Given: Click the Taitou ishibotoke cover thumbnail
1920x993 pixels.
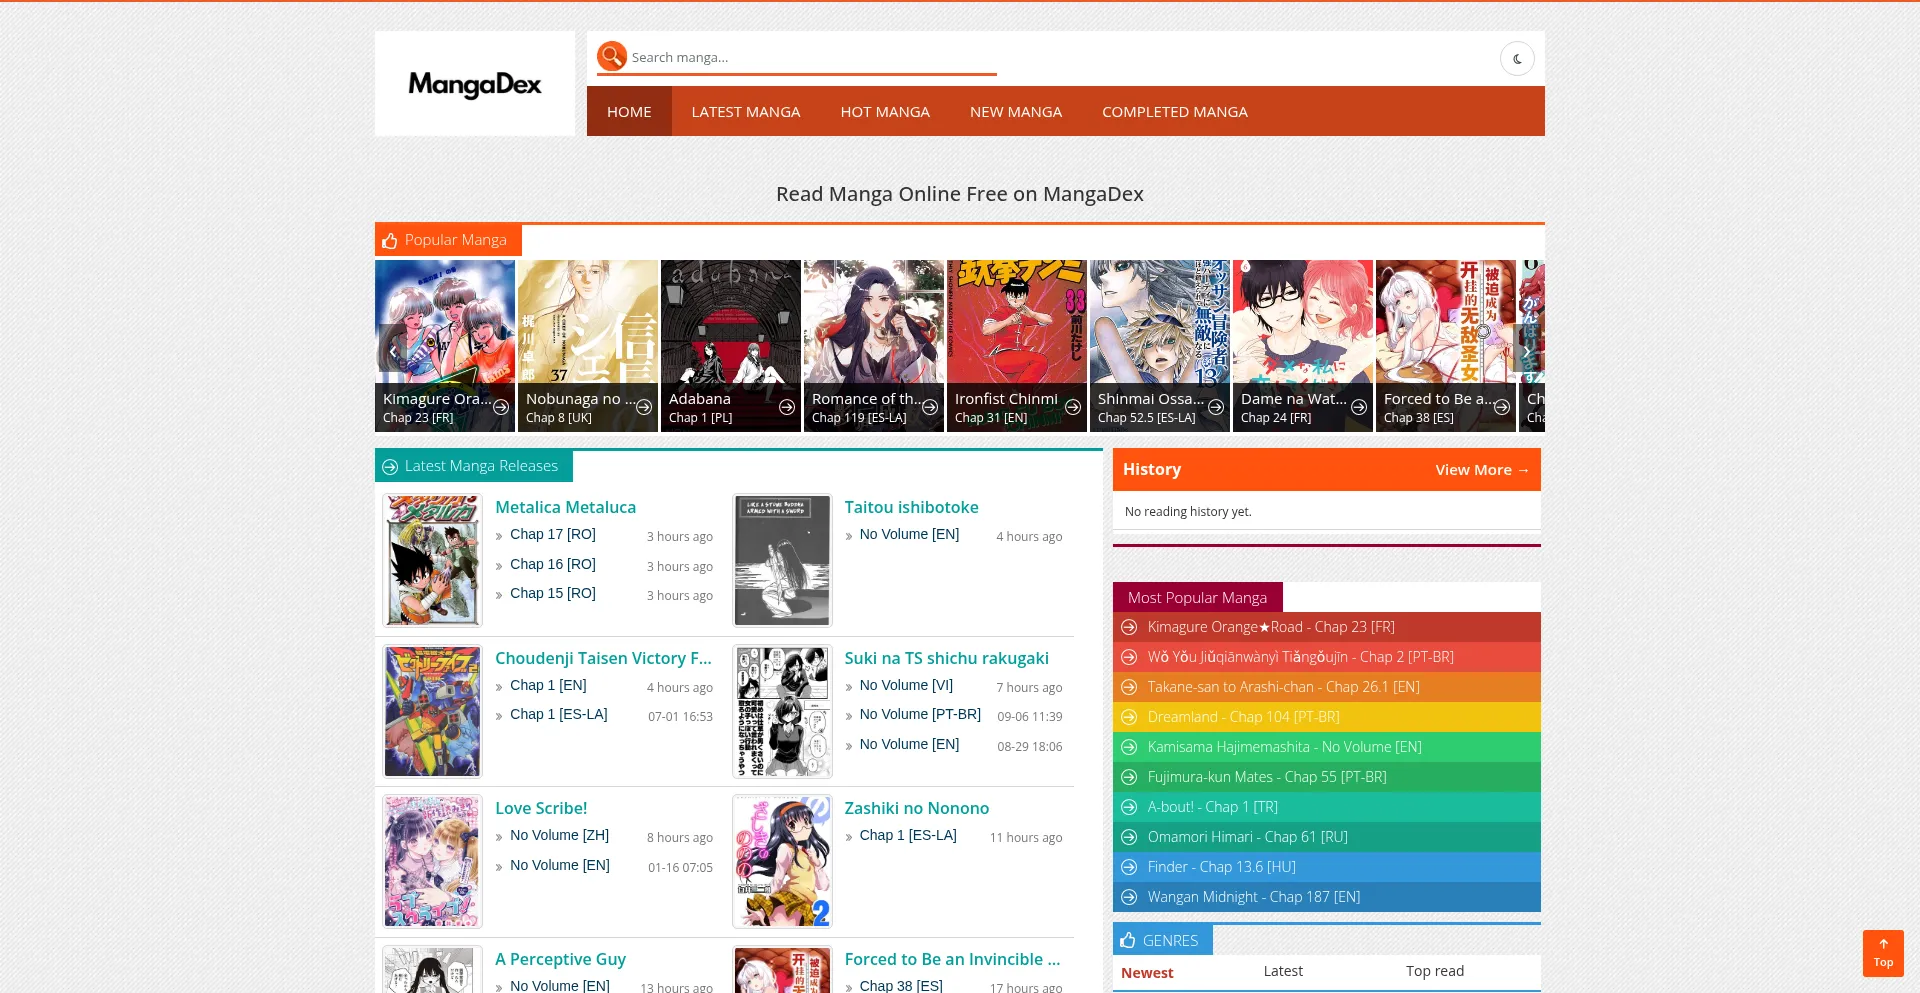Looking at the screenshot, I should pos(782,560).
